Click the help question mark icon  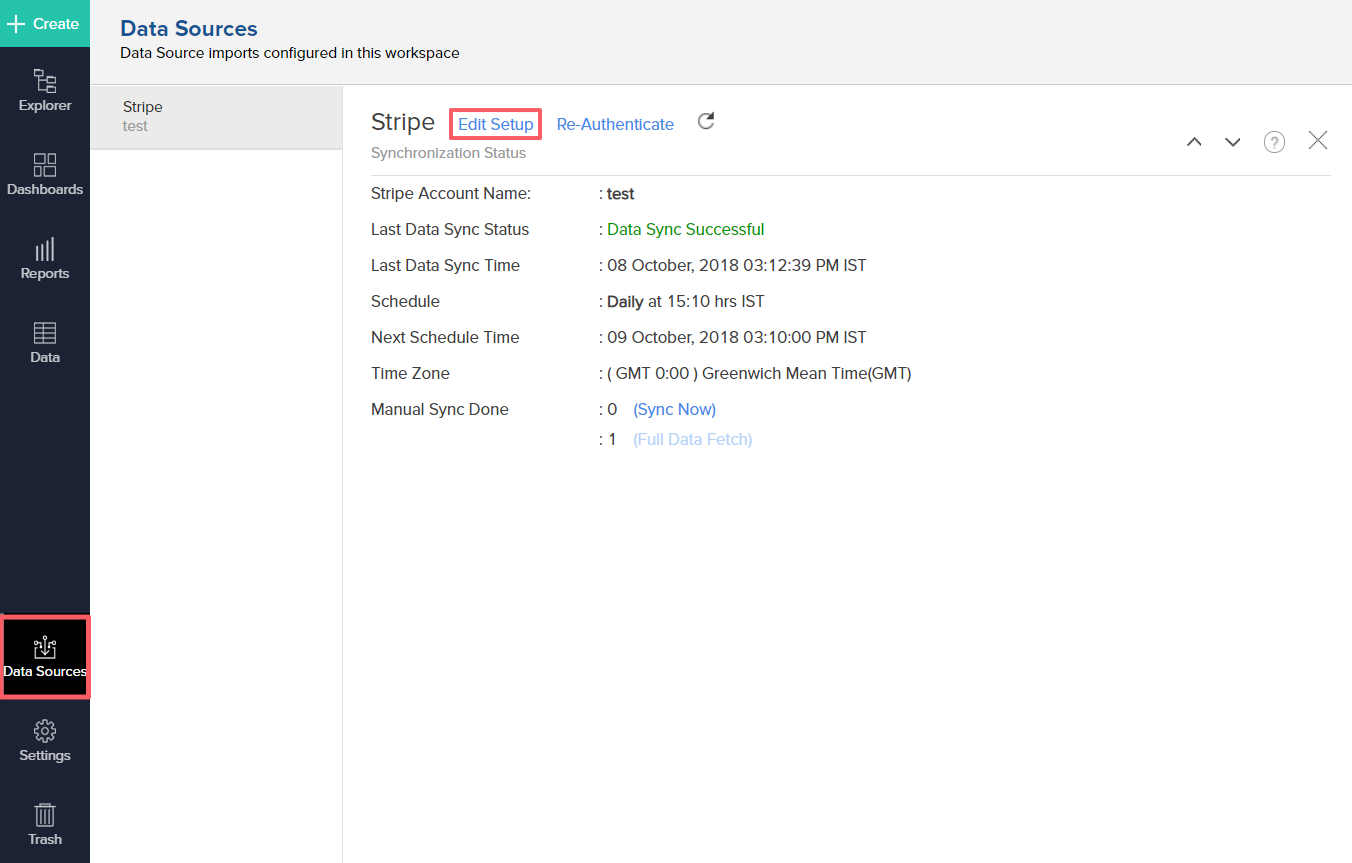pos(1274,142)
